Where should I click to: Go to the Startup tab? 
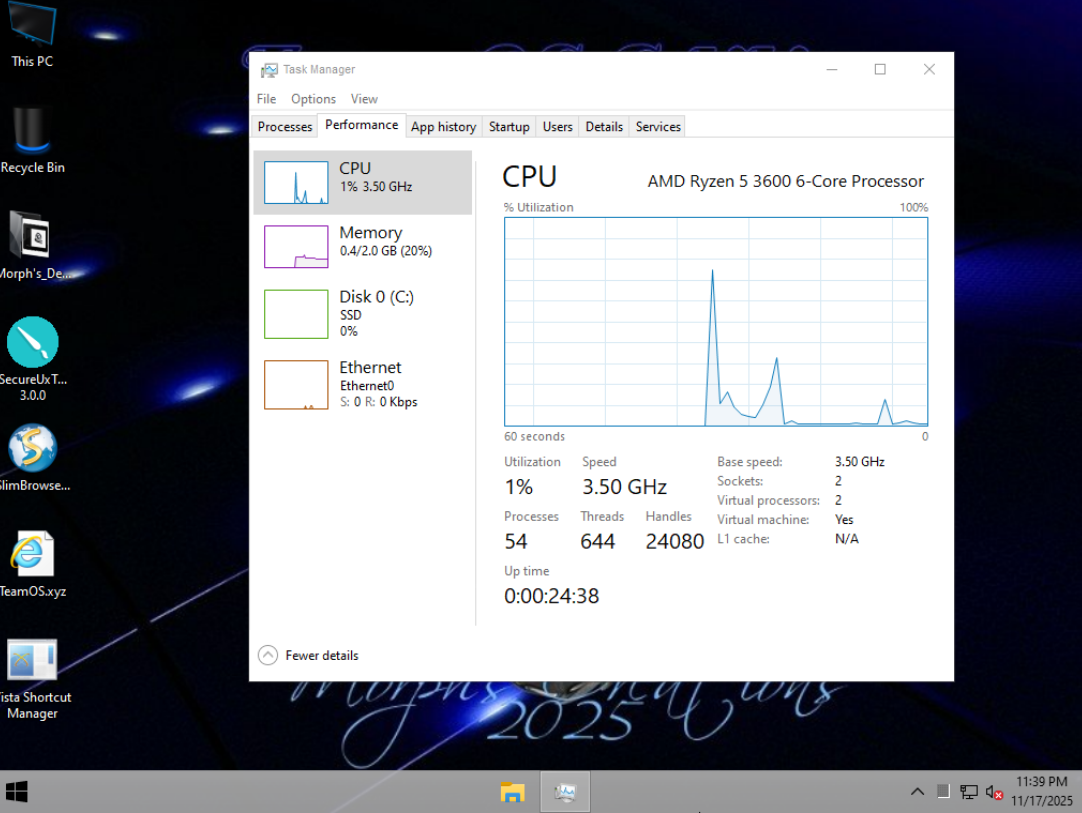point(509,126)
